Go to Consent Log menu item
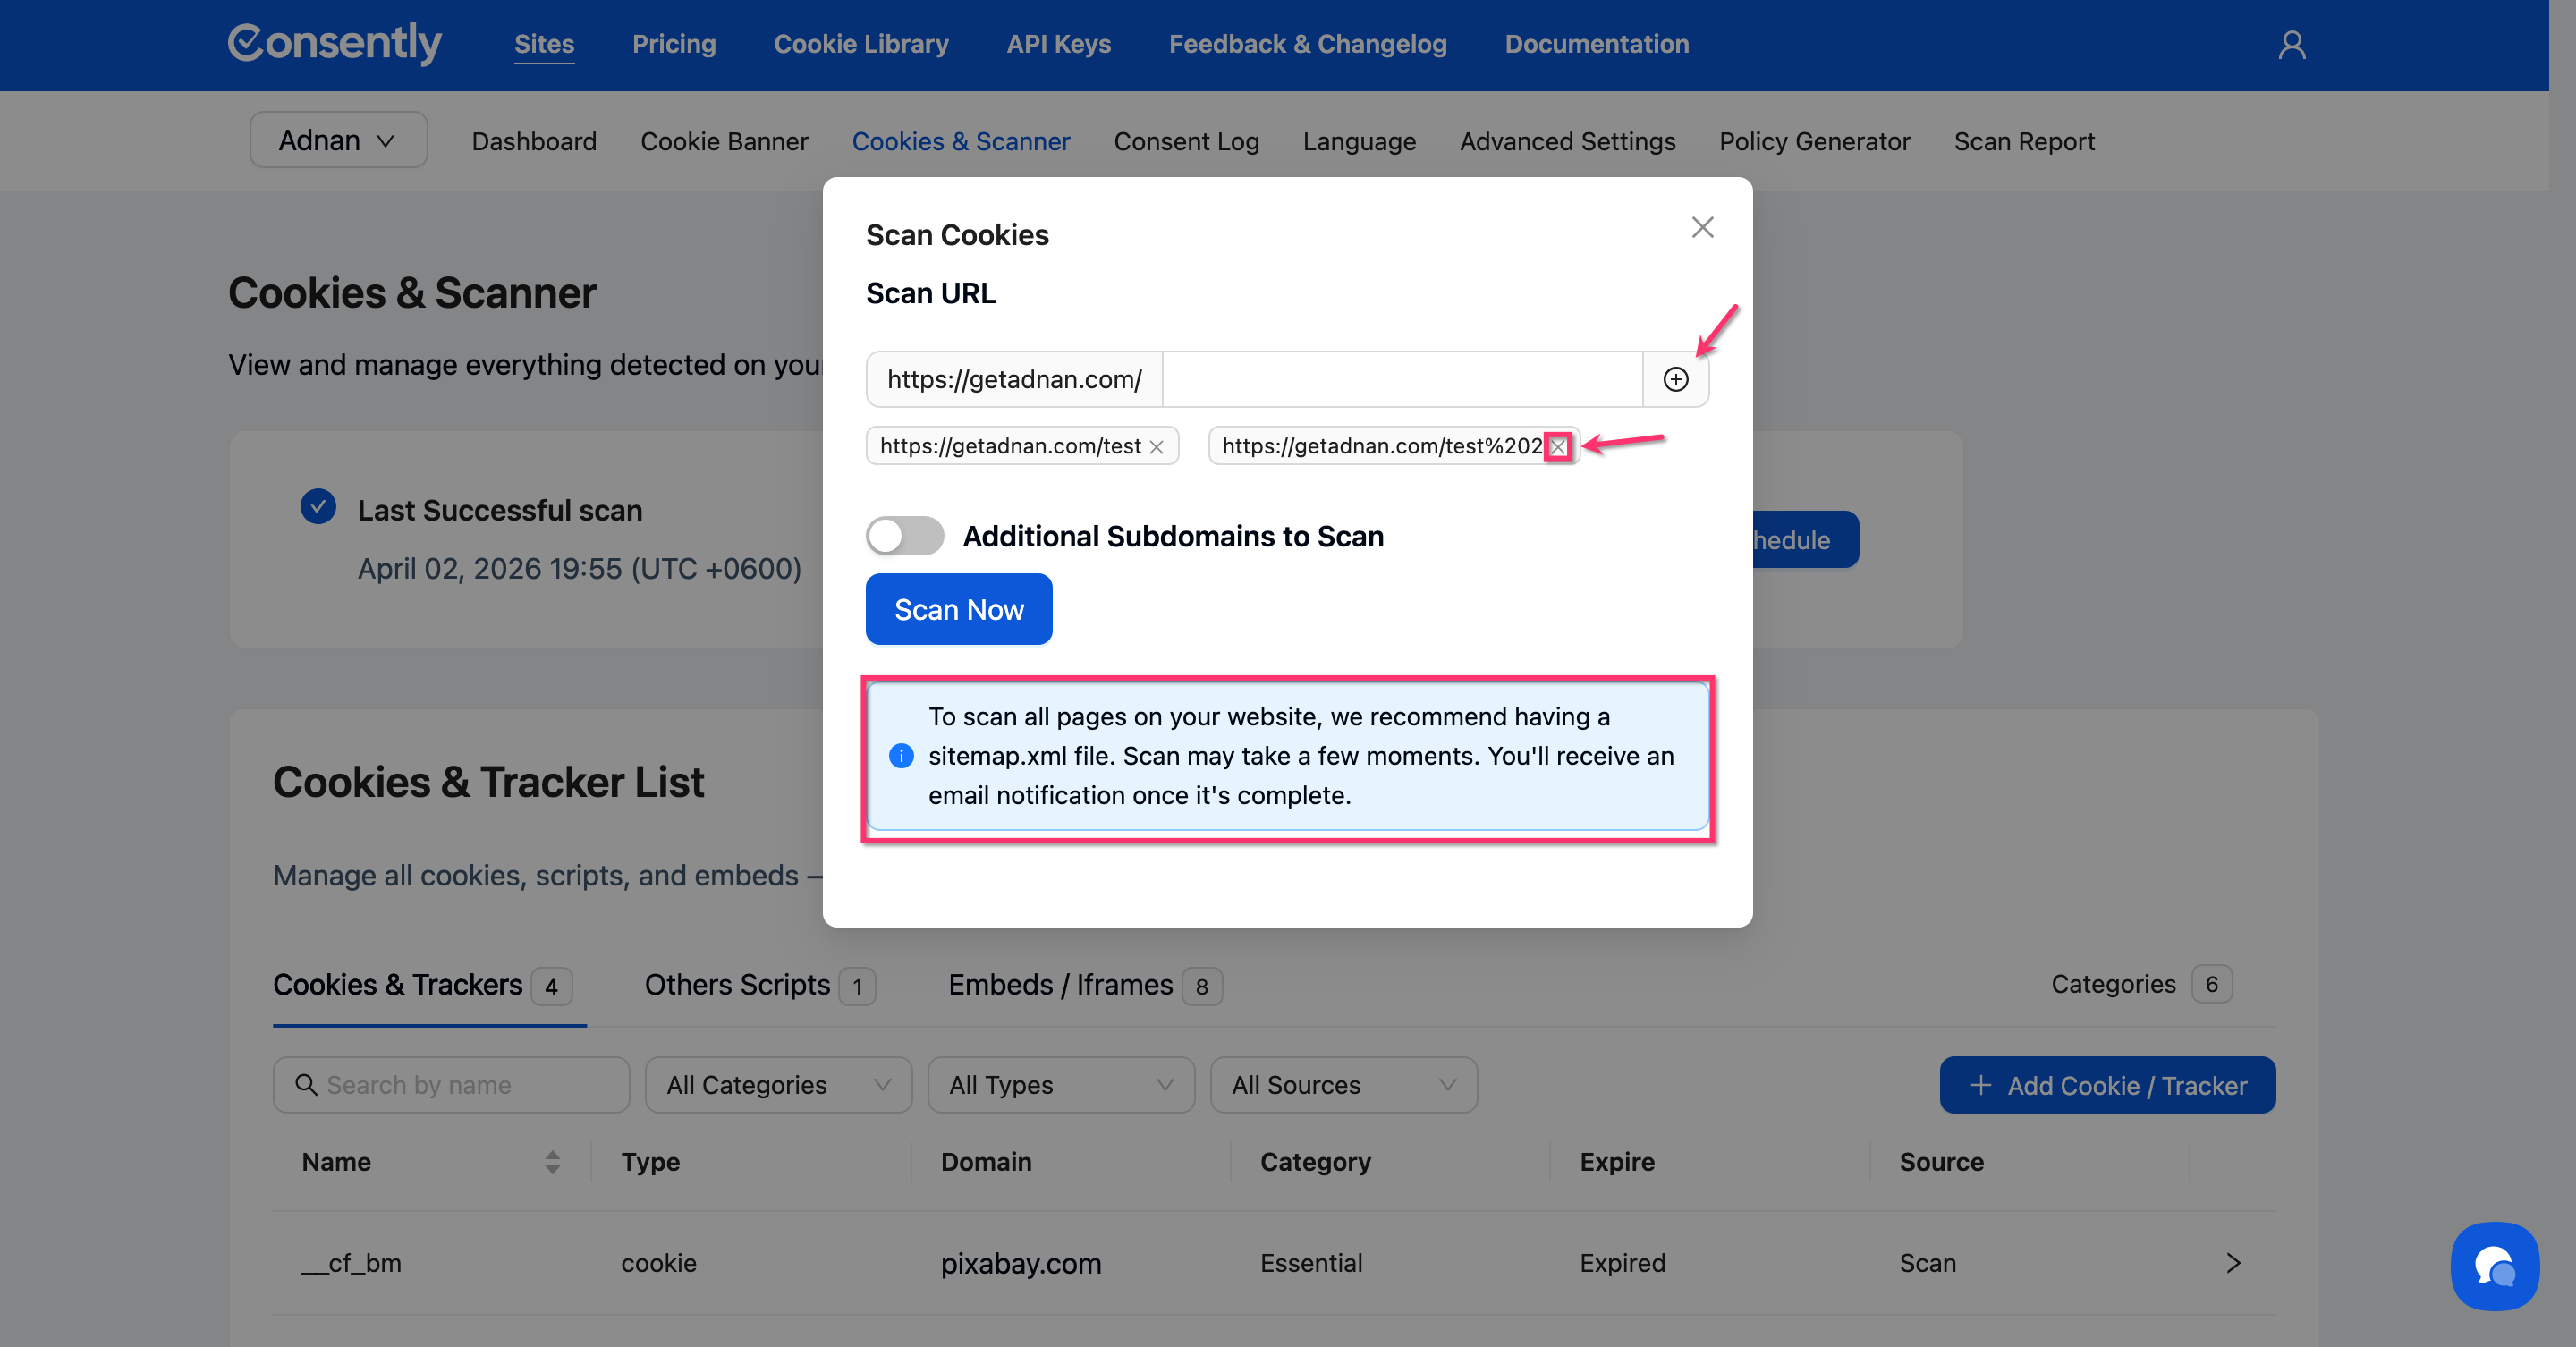 [x=1186, y=141]
